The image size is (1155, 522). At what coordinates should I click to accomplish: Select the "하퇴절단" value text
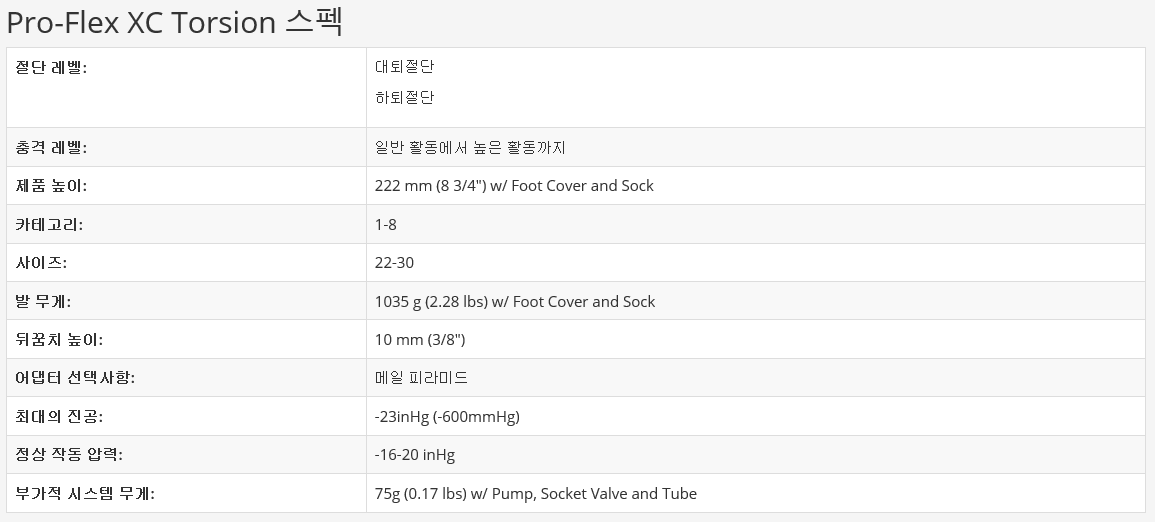point(405,97)
